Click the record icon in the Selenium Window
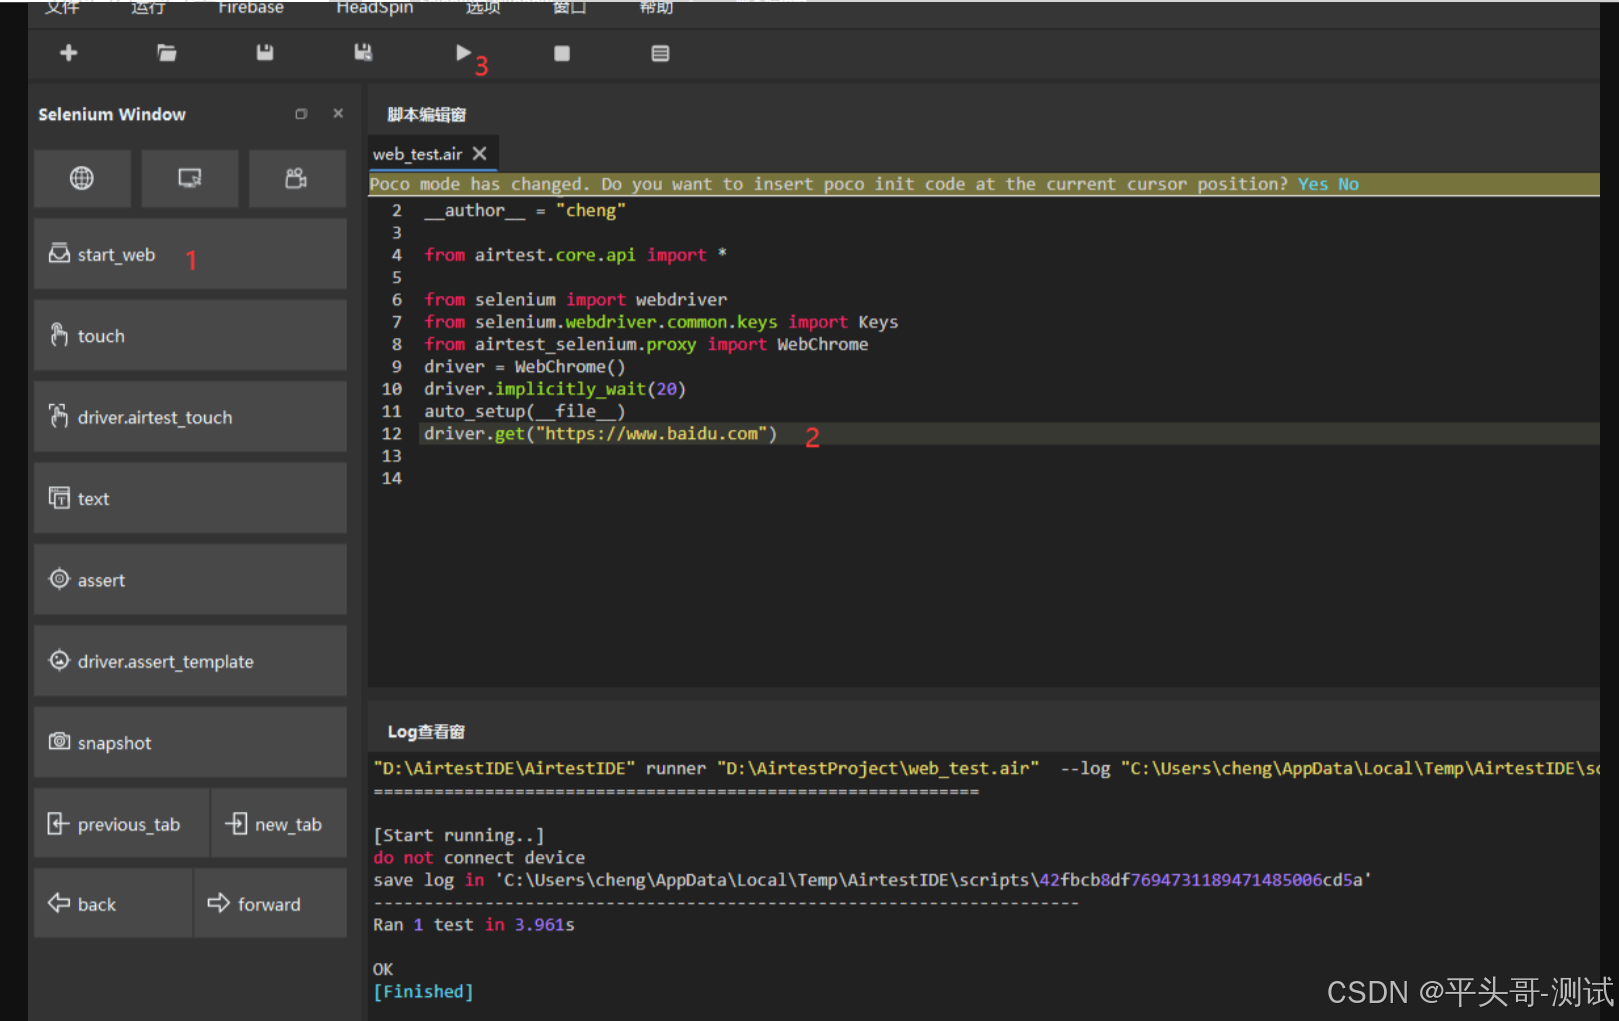Viewport: 1619px width, 1021px height. point(297,178)
